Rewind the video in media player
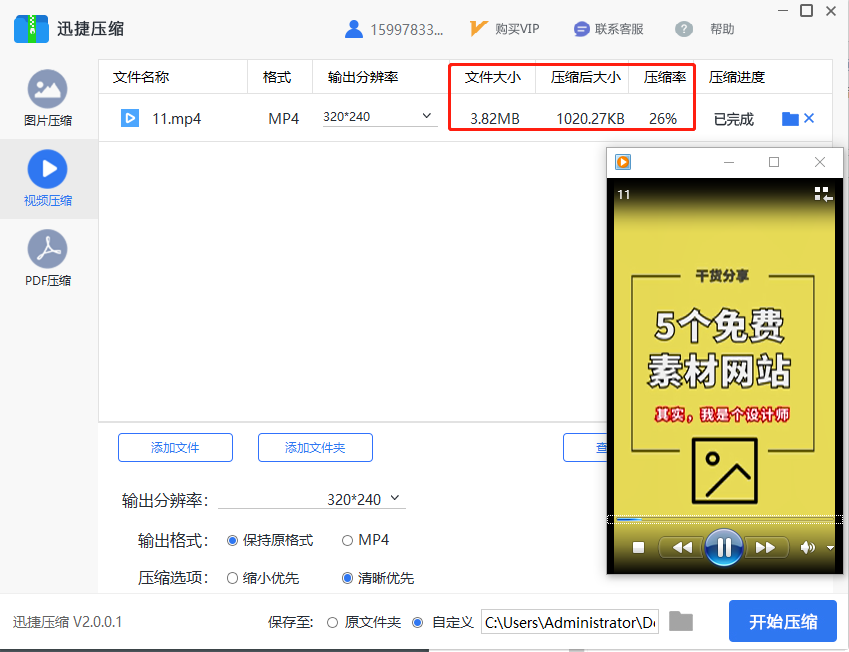Image resolution: width=849 pixels, height=652 pixels. click(x=681, y=547)
